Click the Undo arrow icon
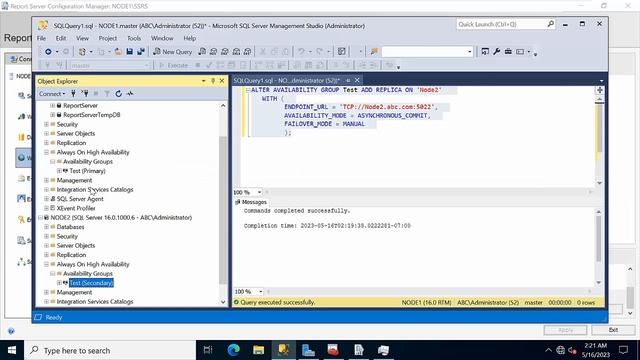The height and width of the screenshot is (360, 640). coord(301,51)
